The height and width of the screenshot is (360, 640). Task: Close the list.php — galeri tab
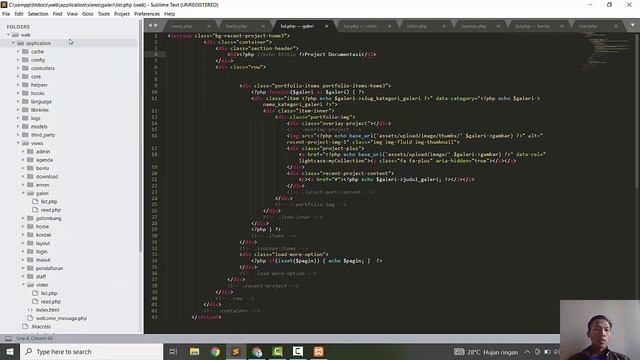326,26
